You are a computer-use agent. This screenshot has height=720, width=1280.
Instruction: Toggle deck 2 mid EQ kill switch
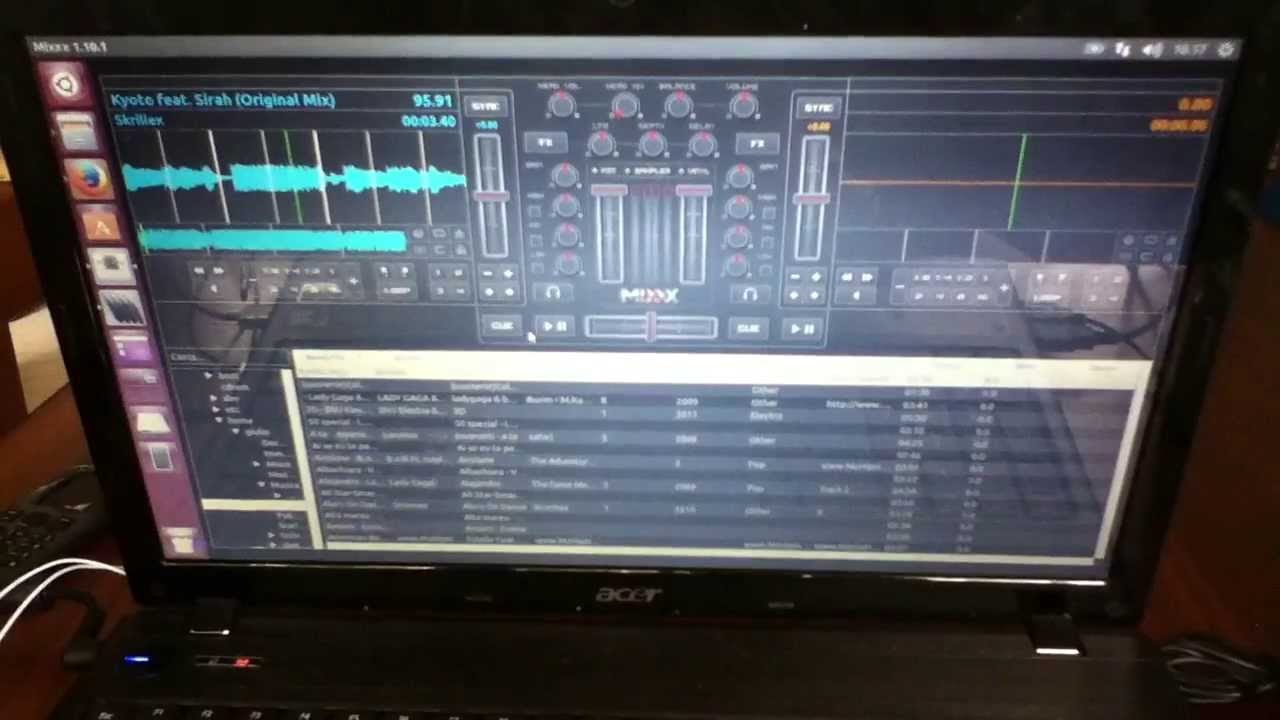(x=767, y=241)
